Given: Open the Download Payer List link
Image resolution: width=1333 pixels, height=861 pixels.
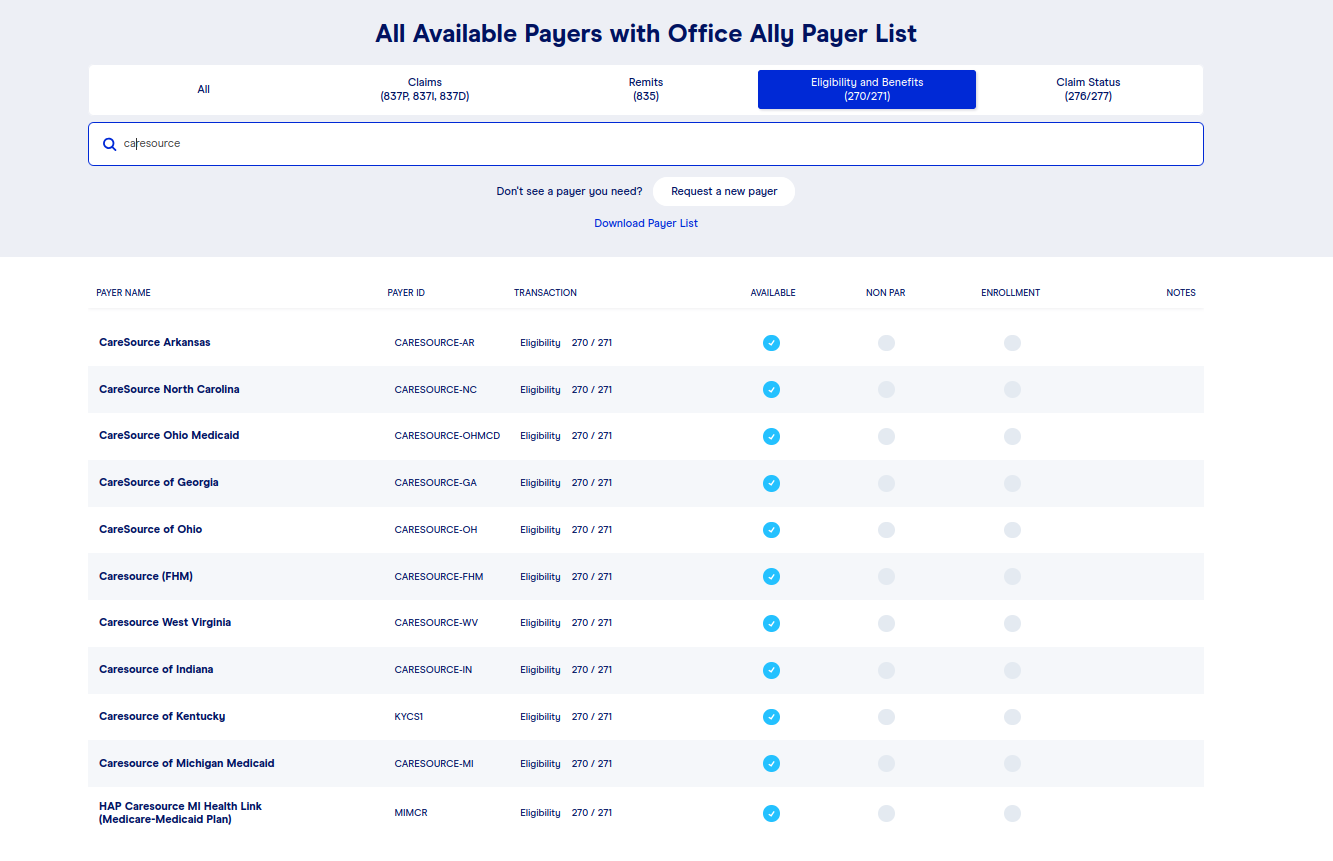Looking at the screenshot, I should point(646,223).
